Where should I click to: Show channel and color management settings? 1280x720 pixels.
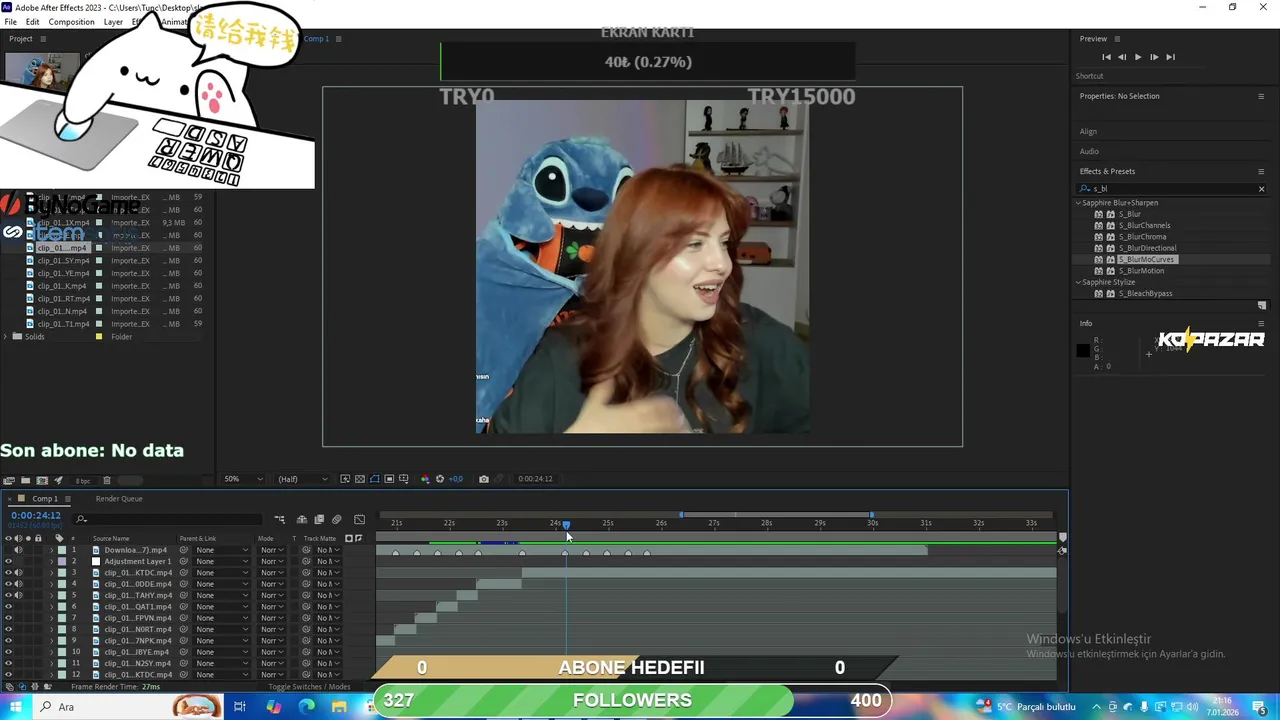425,479
